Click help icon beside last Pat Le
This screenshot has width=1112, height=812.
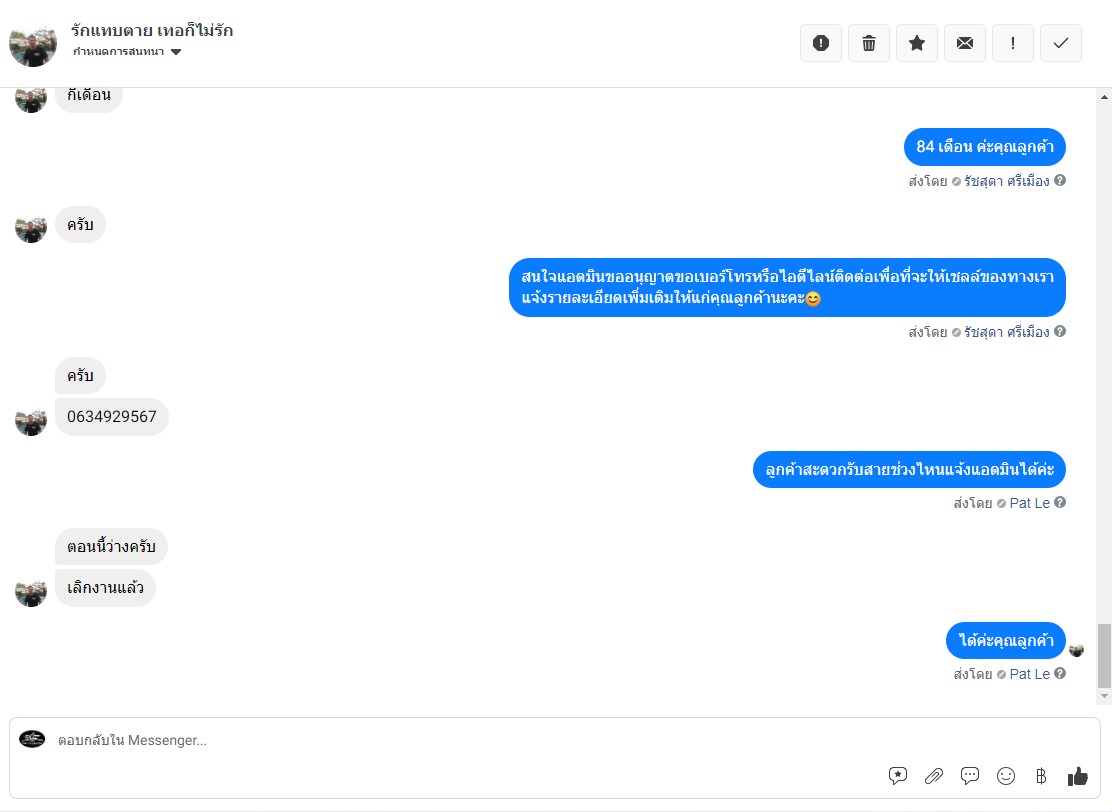(x=1060, y=674)
